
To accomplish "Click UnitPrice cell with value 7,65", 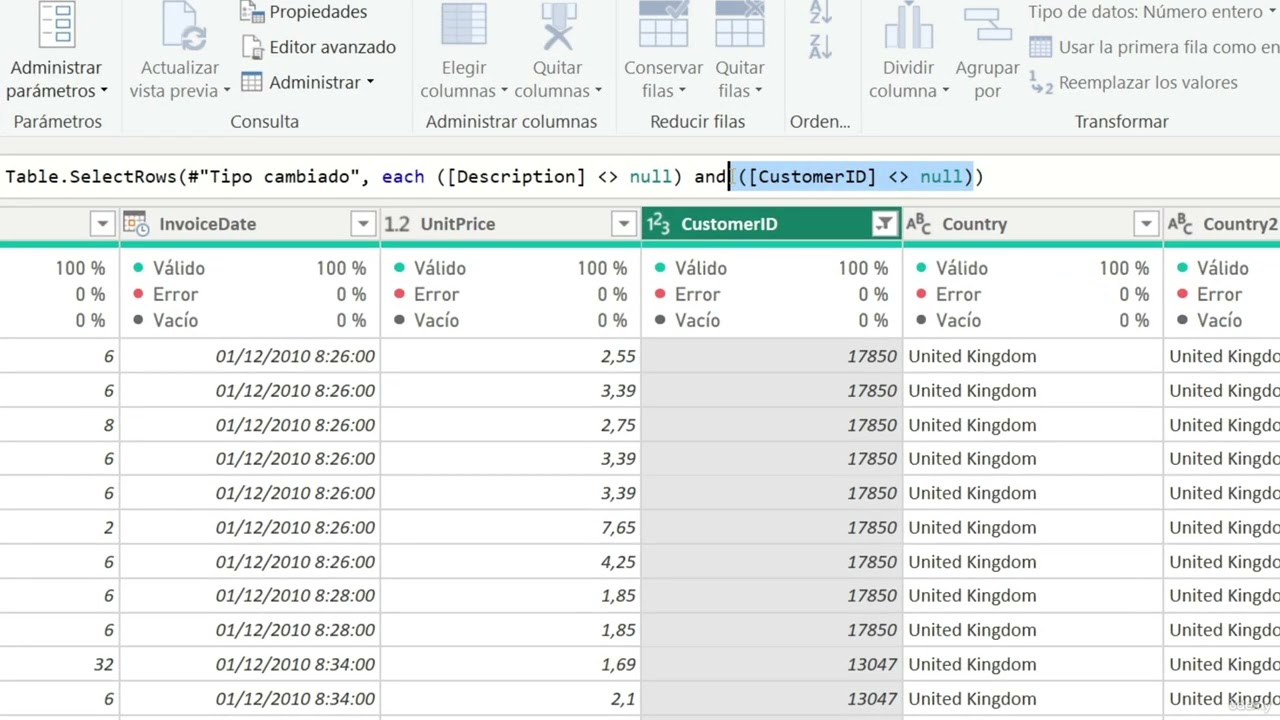I will click(x=510, y=527).
